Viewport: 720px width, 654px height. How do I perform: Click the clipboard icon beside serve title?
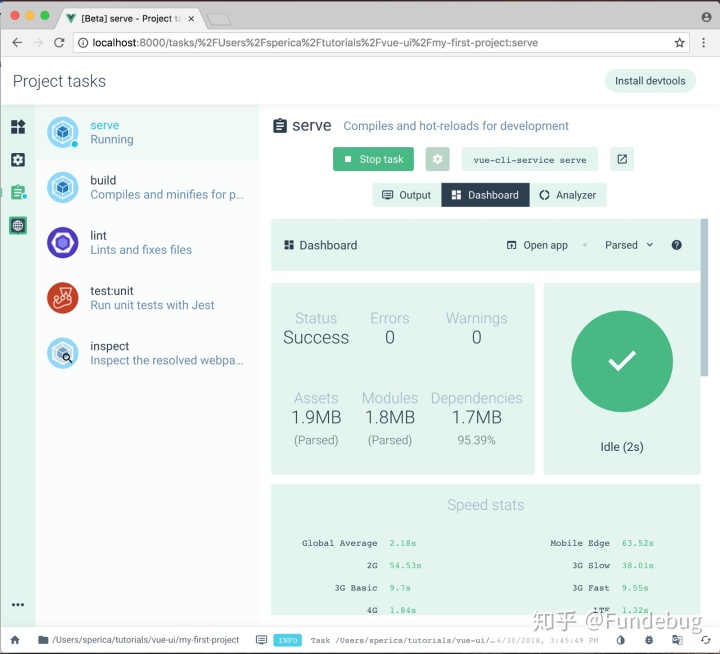[280, 125]
